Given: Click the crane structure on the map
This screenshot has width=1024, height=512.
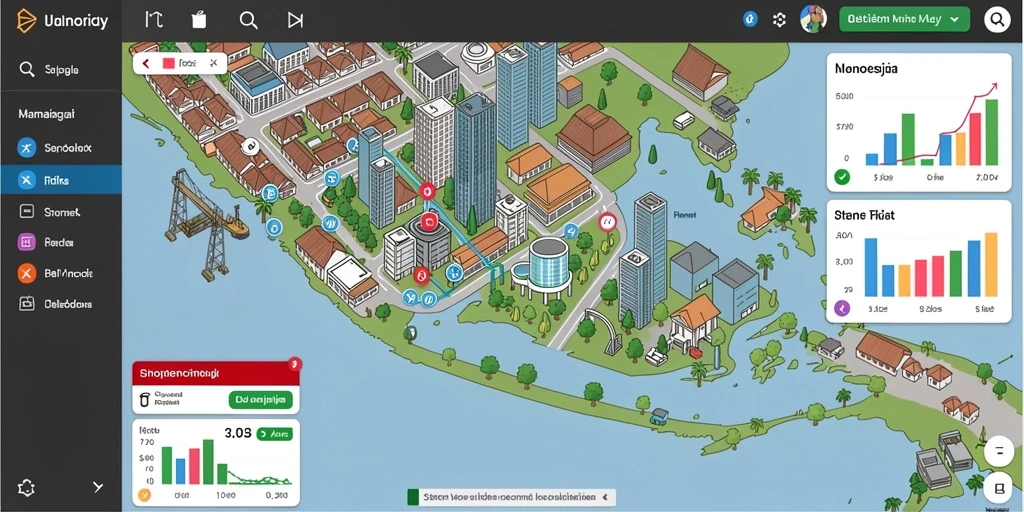Looking at the screenshot, I should (x=204, y=222).
